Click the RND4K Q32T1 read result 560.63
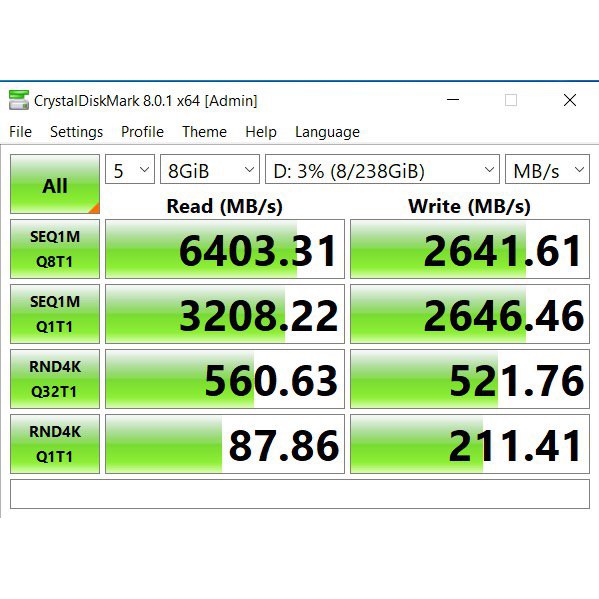Viewport: 599px width, 599px height. pyautogui.click(x=225, y=379)
